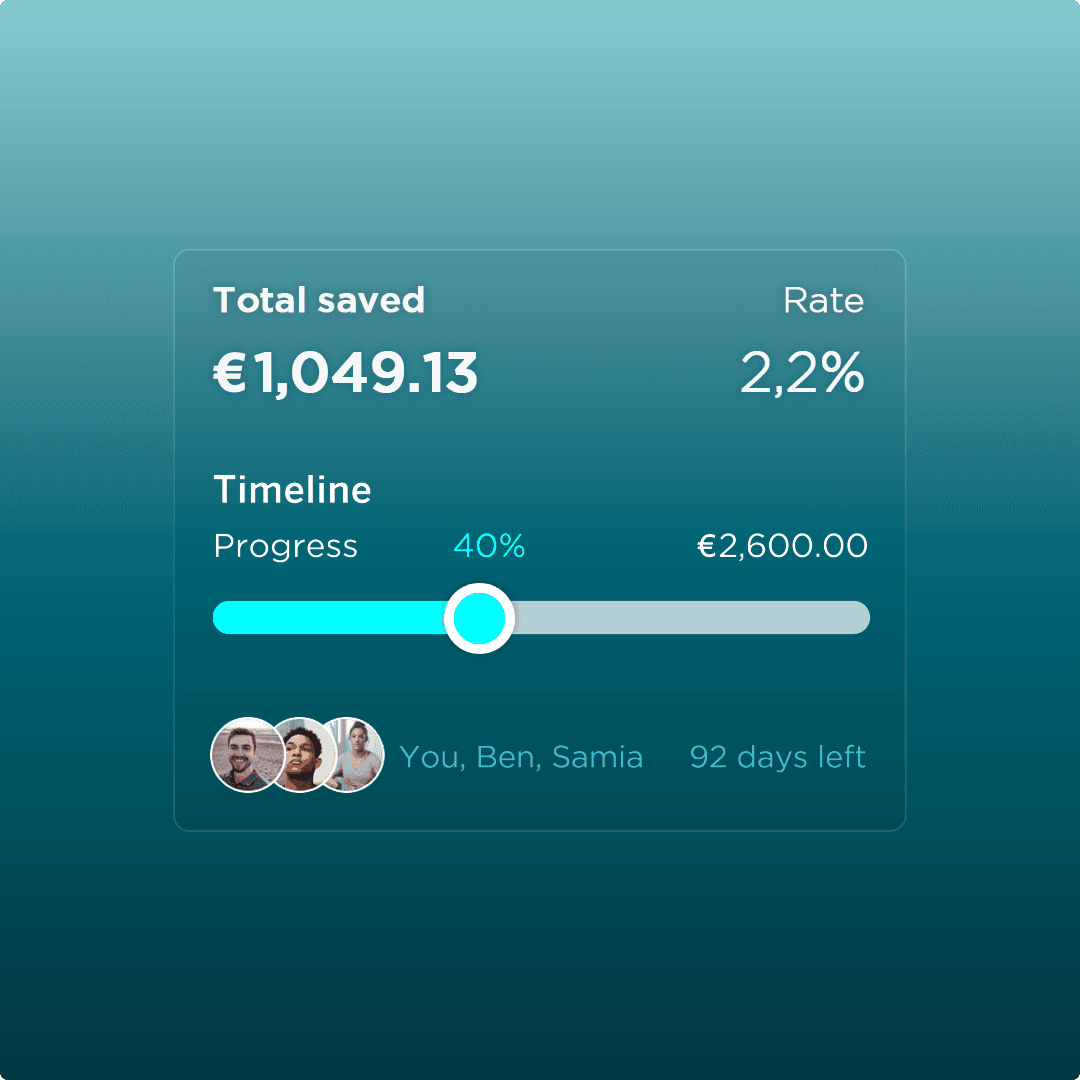Click the "92 days left" text

777,757
